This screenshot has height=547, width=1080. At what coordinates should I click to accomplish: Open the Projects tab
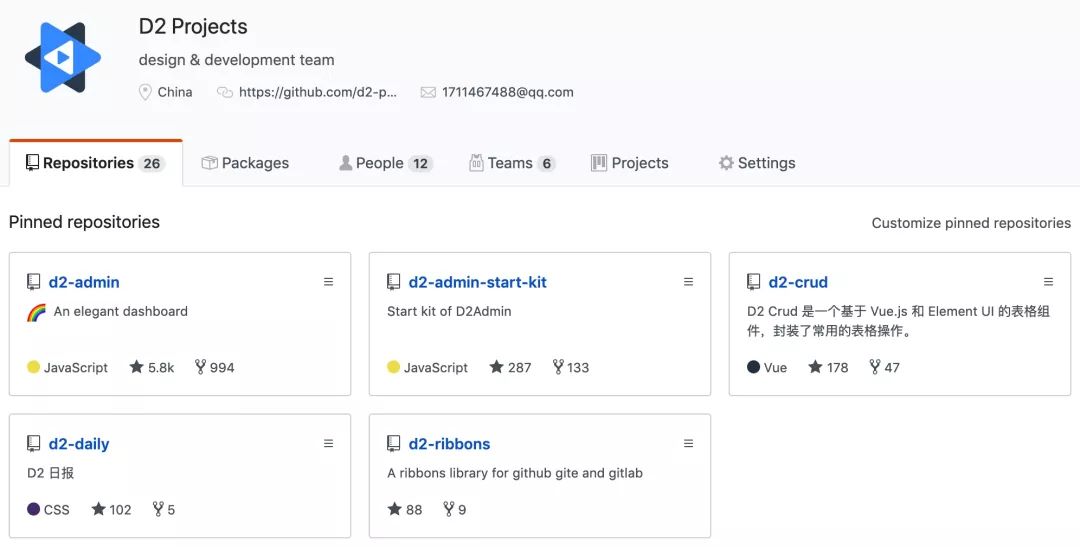(630, 163)
